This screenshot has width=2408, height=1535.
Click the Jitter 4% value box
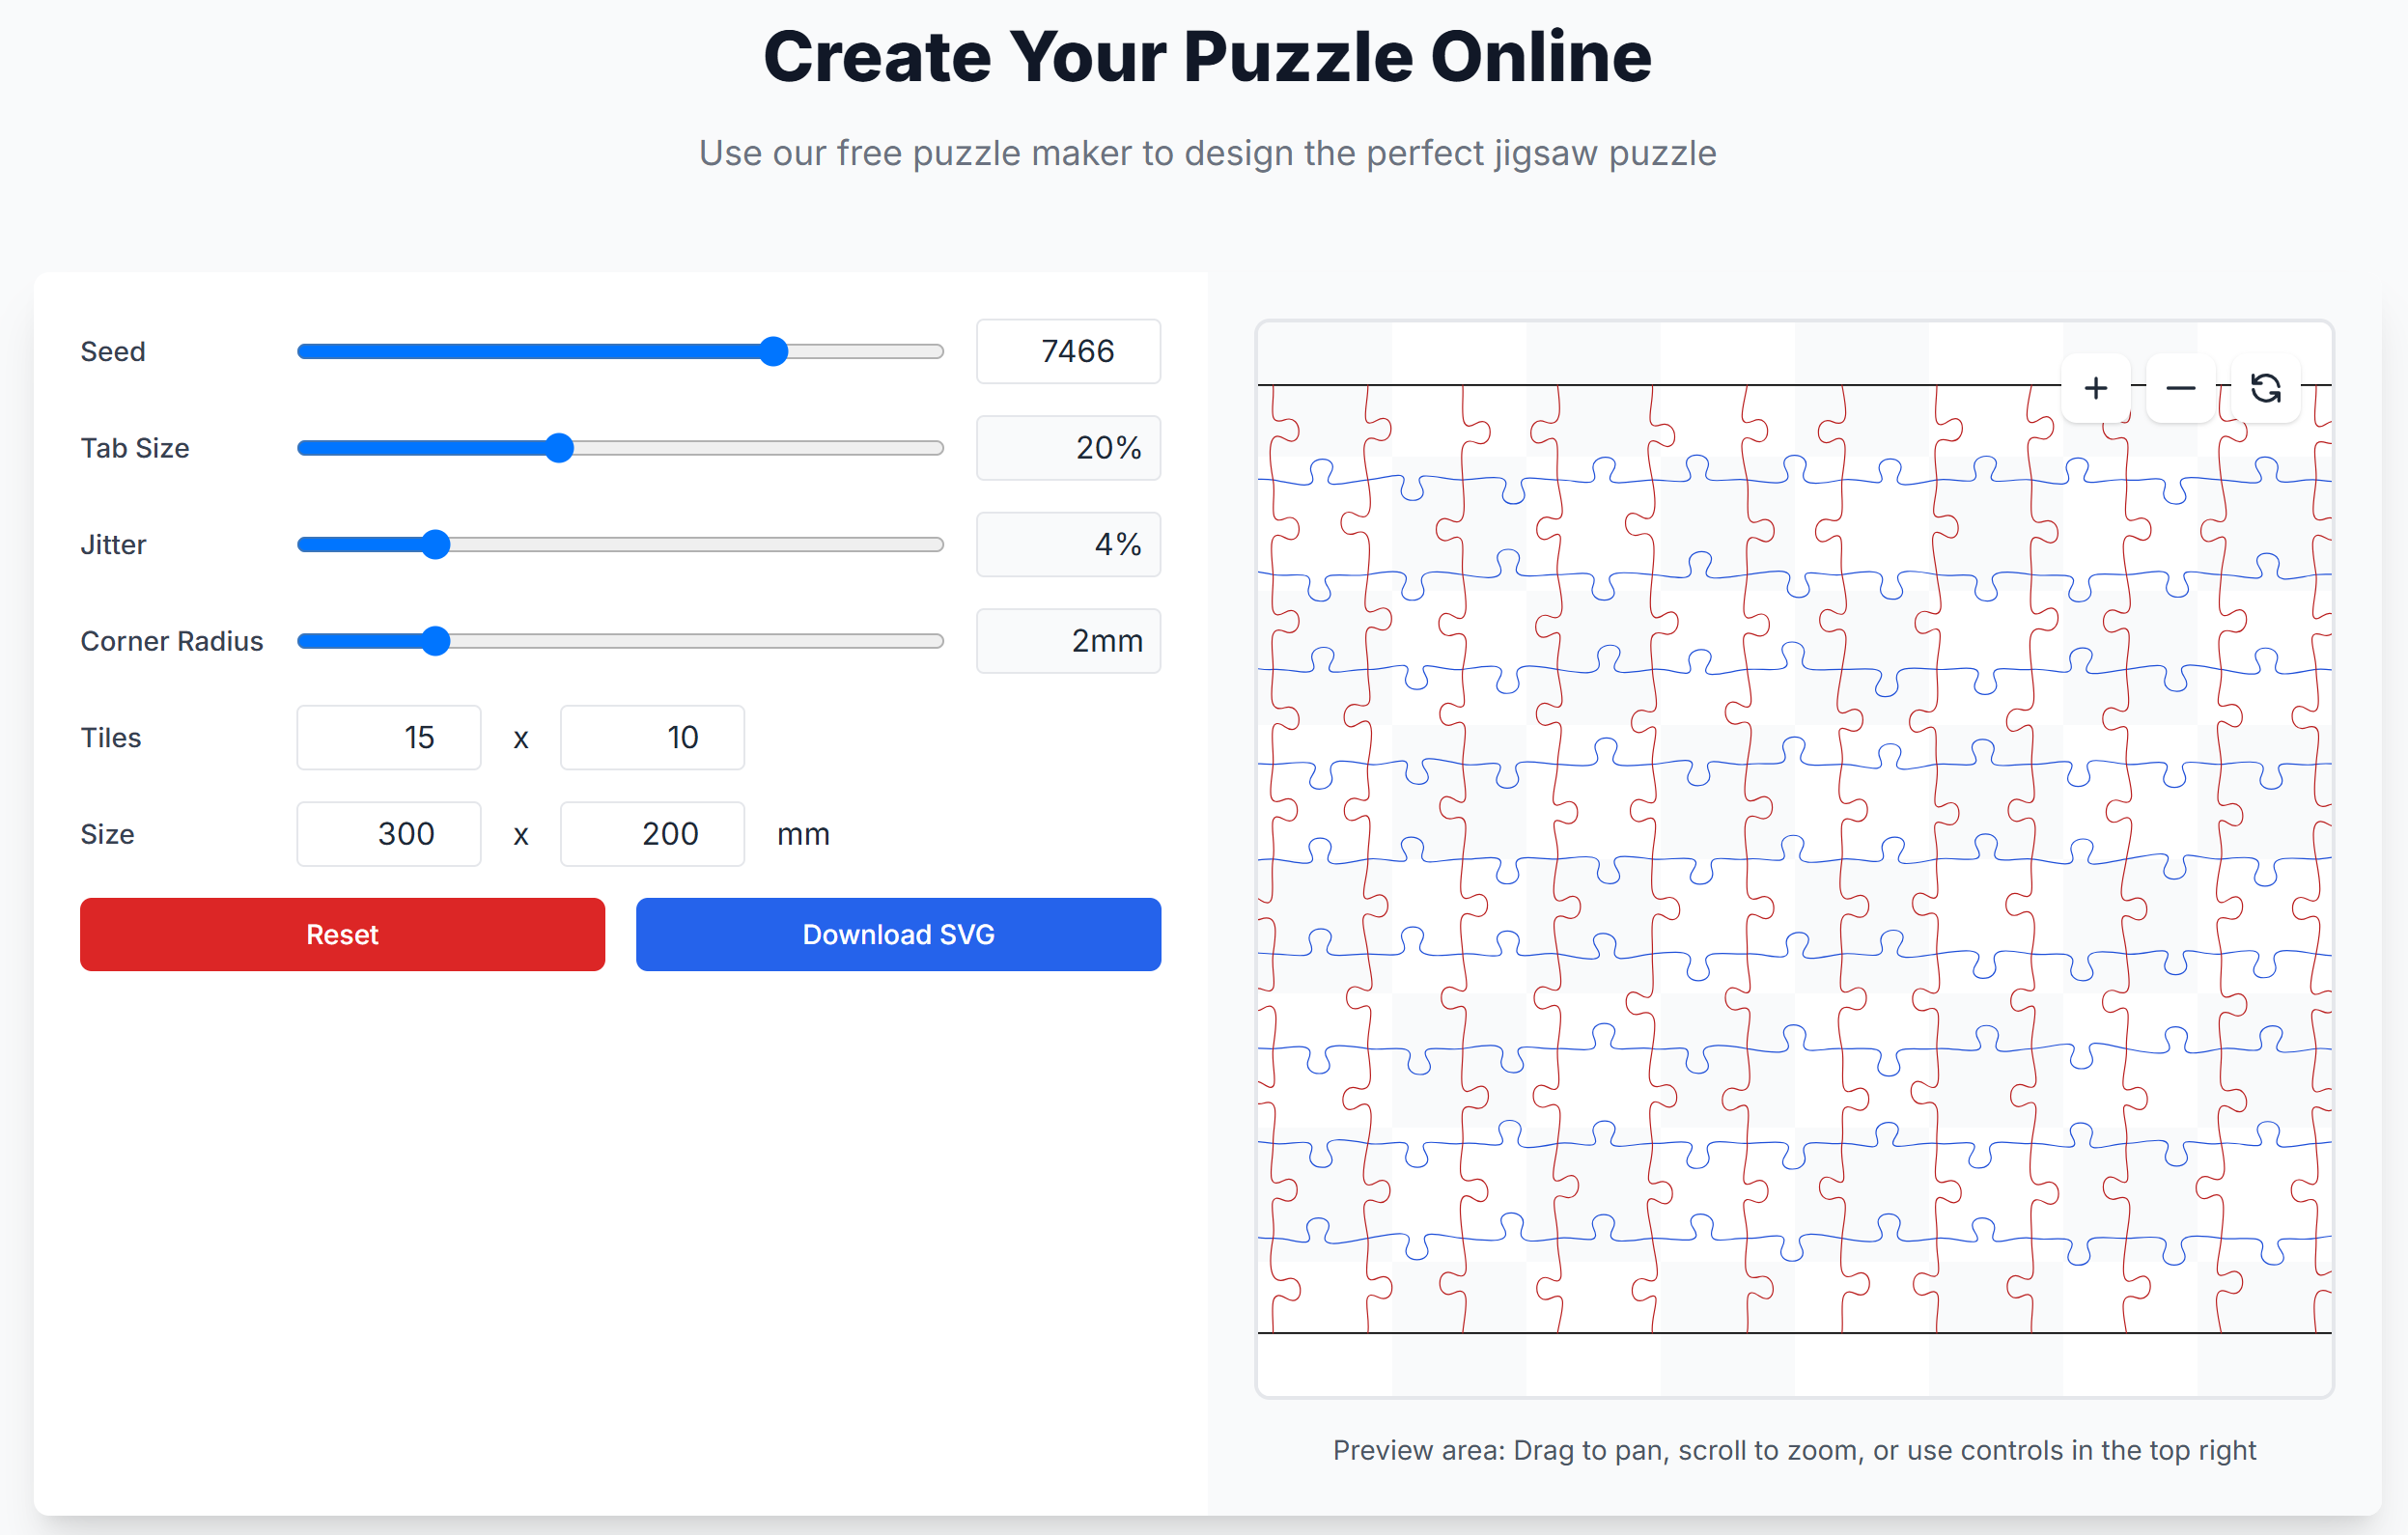(1067, 545)
